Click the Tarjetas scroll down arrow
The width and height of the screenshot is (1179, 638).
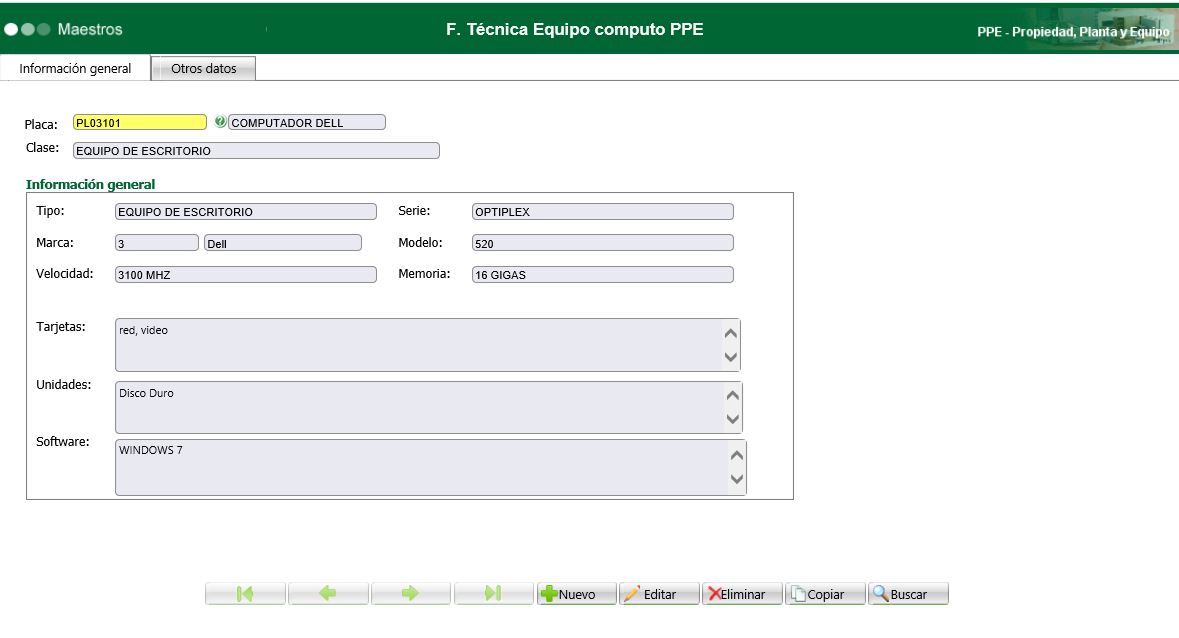click(x=730, y=357)
